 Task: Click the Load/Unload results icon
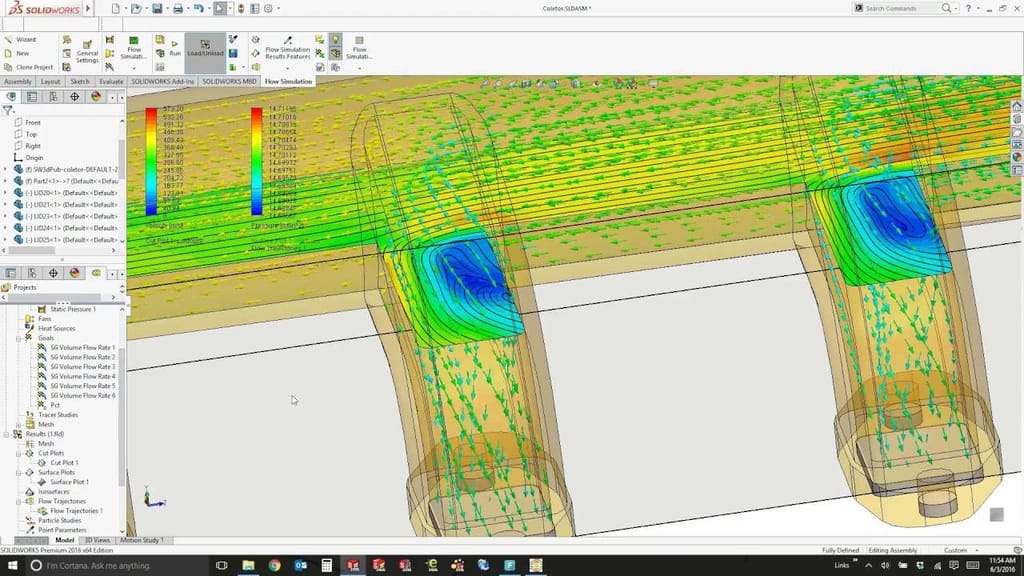click(205, 45)
